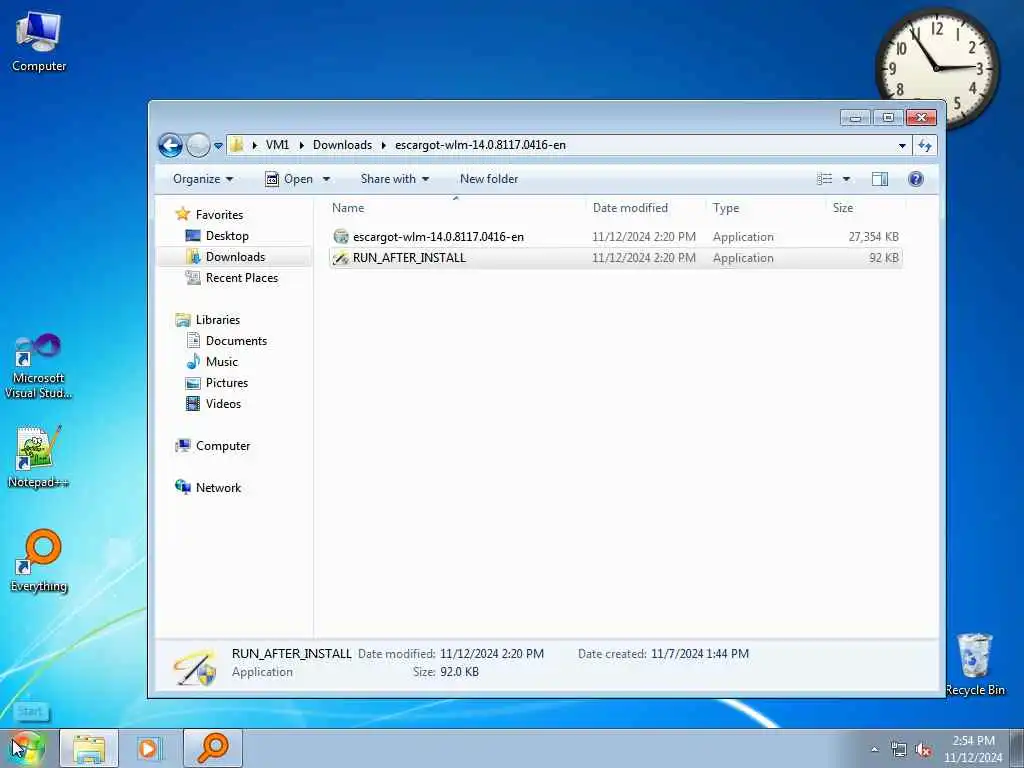Screen dimensions: 1024x768
Task: Click Everything search taskbar icon
Action: click(213, 748)
